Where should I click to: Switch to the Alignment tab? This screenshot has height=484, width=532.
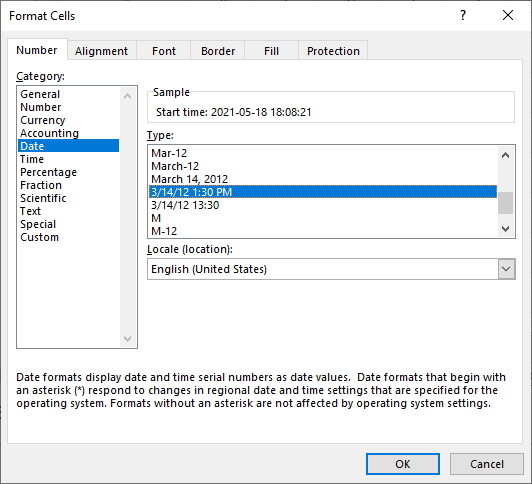(101, 51)
